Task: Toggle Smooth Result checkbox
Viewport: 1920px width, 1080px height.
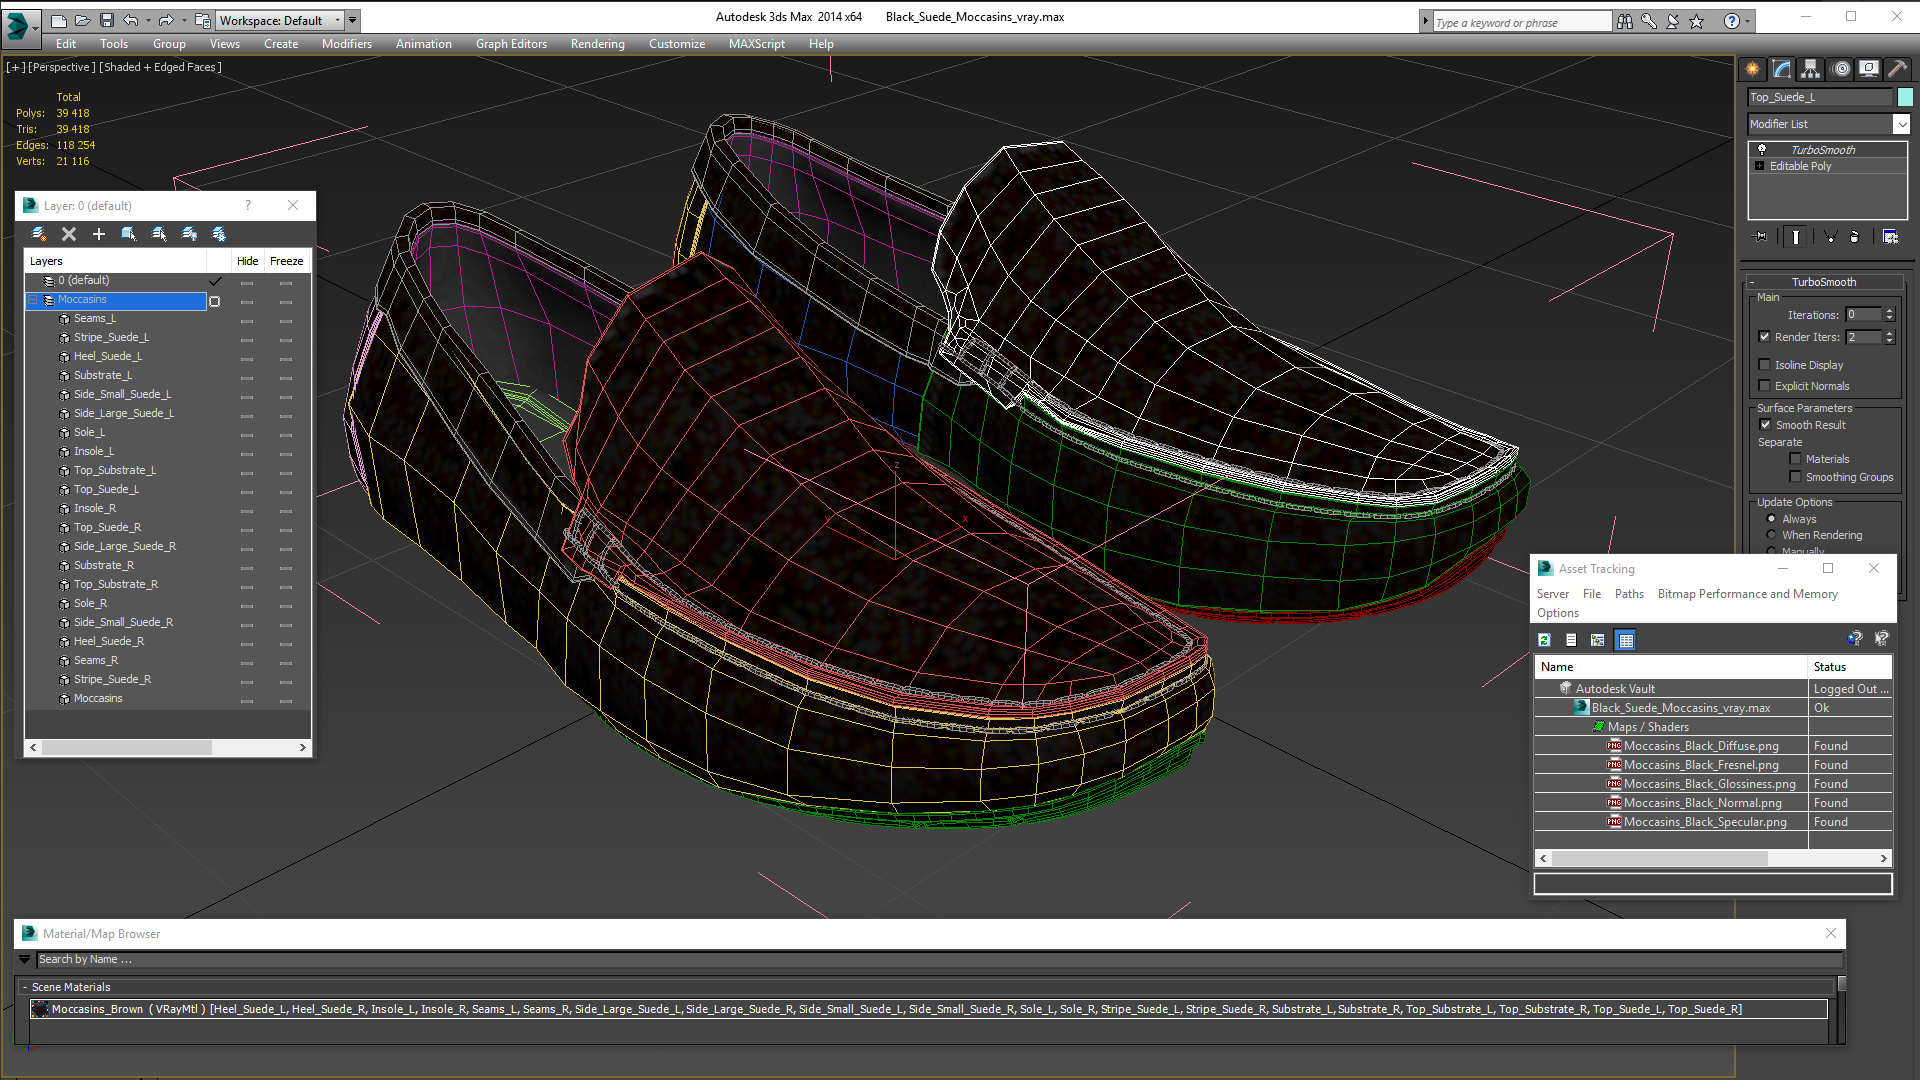Action: click(x=1766, y=425)
